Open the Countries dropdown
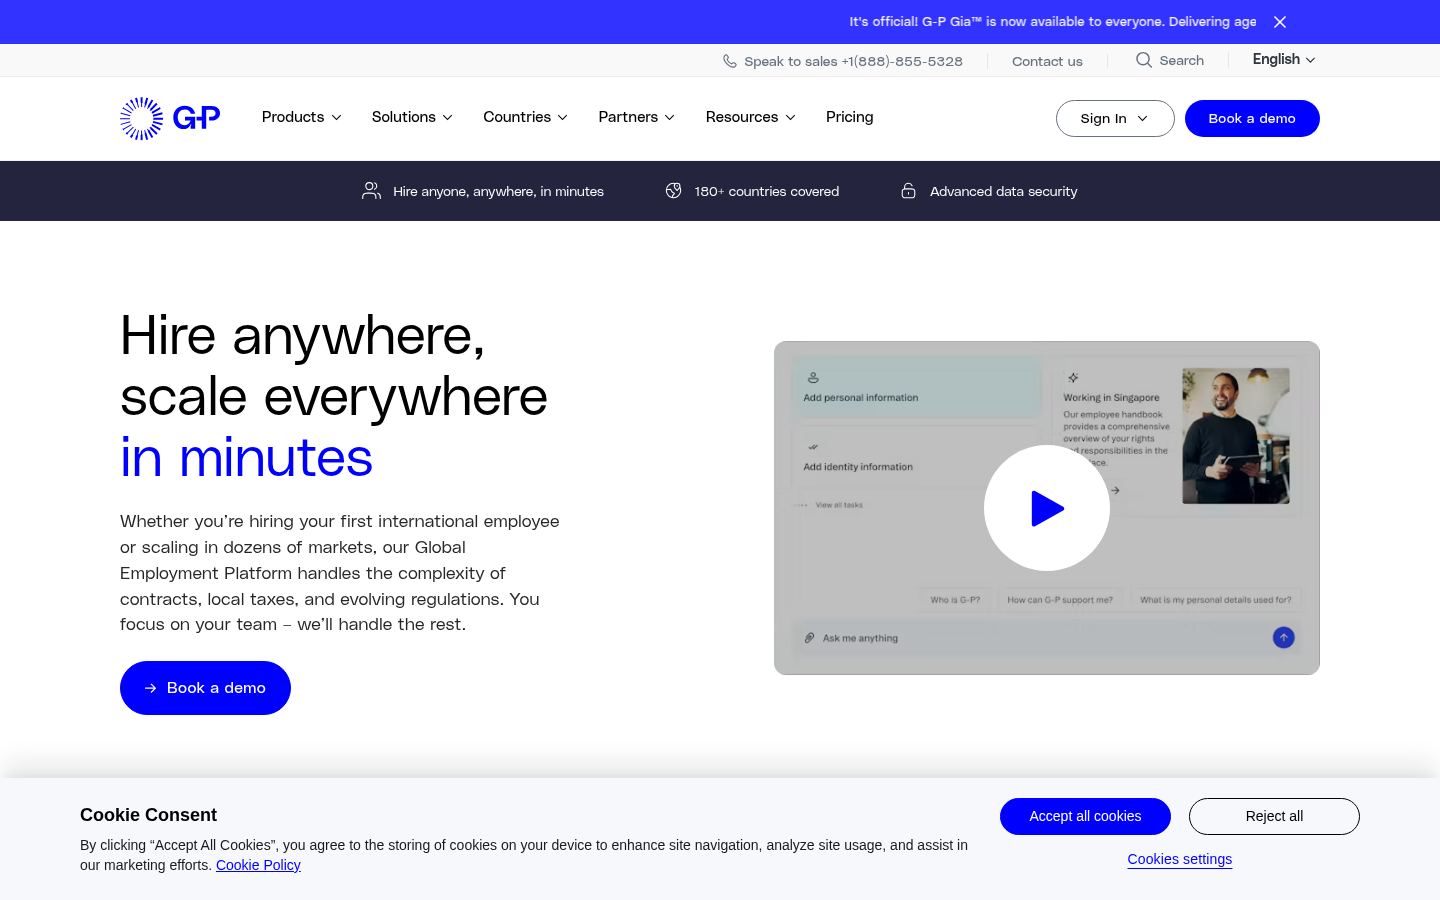The image size is (1440, 900). pos(526,117)
